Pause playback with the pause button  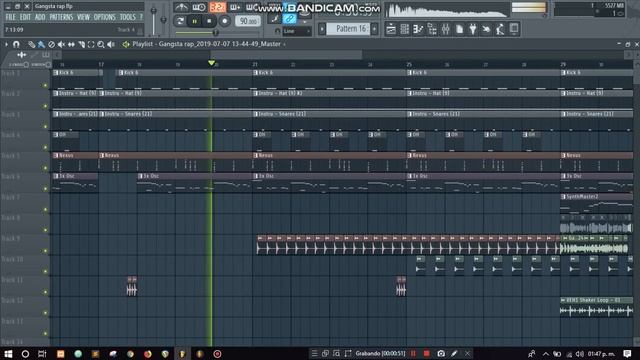point(195,21)
